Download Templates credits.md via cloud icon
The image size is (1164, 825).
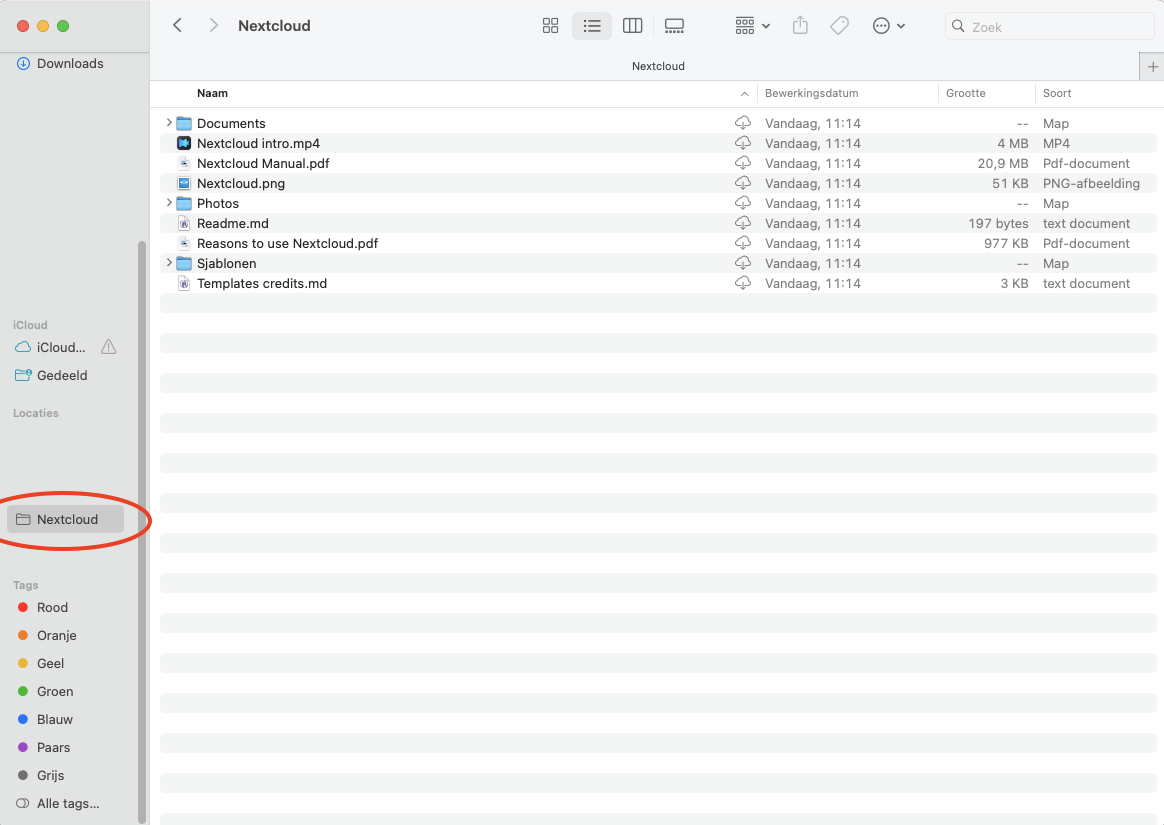click(743, 283)
